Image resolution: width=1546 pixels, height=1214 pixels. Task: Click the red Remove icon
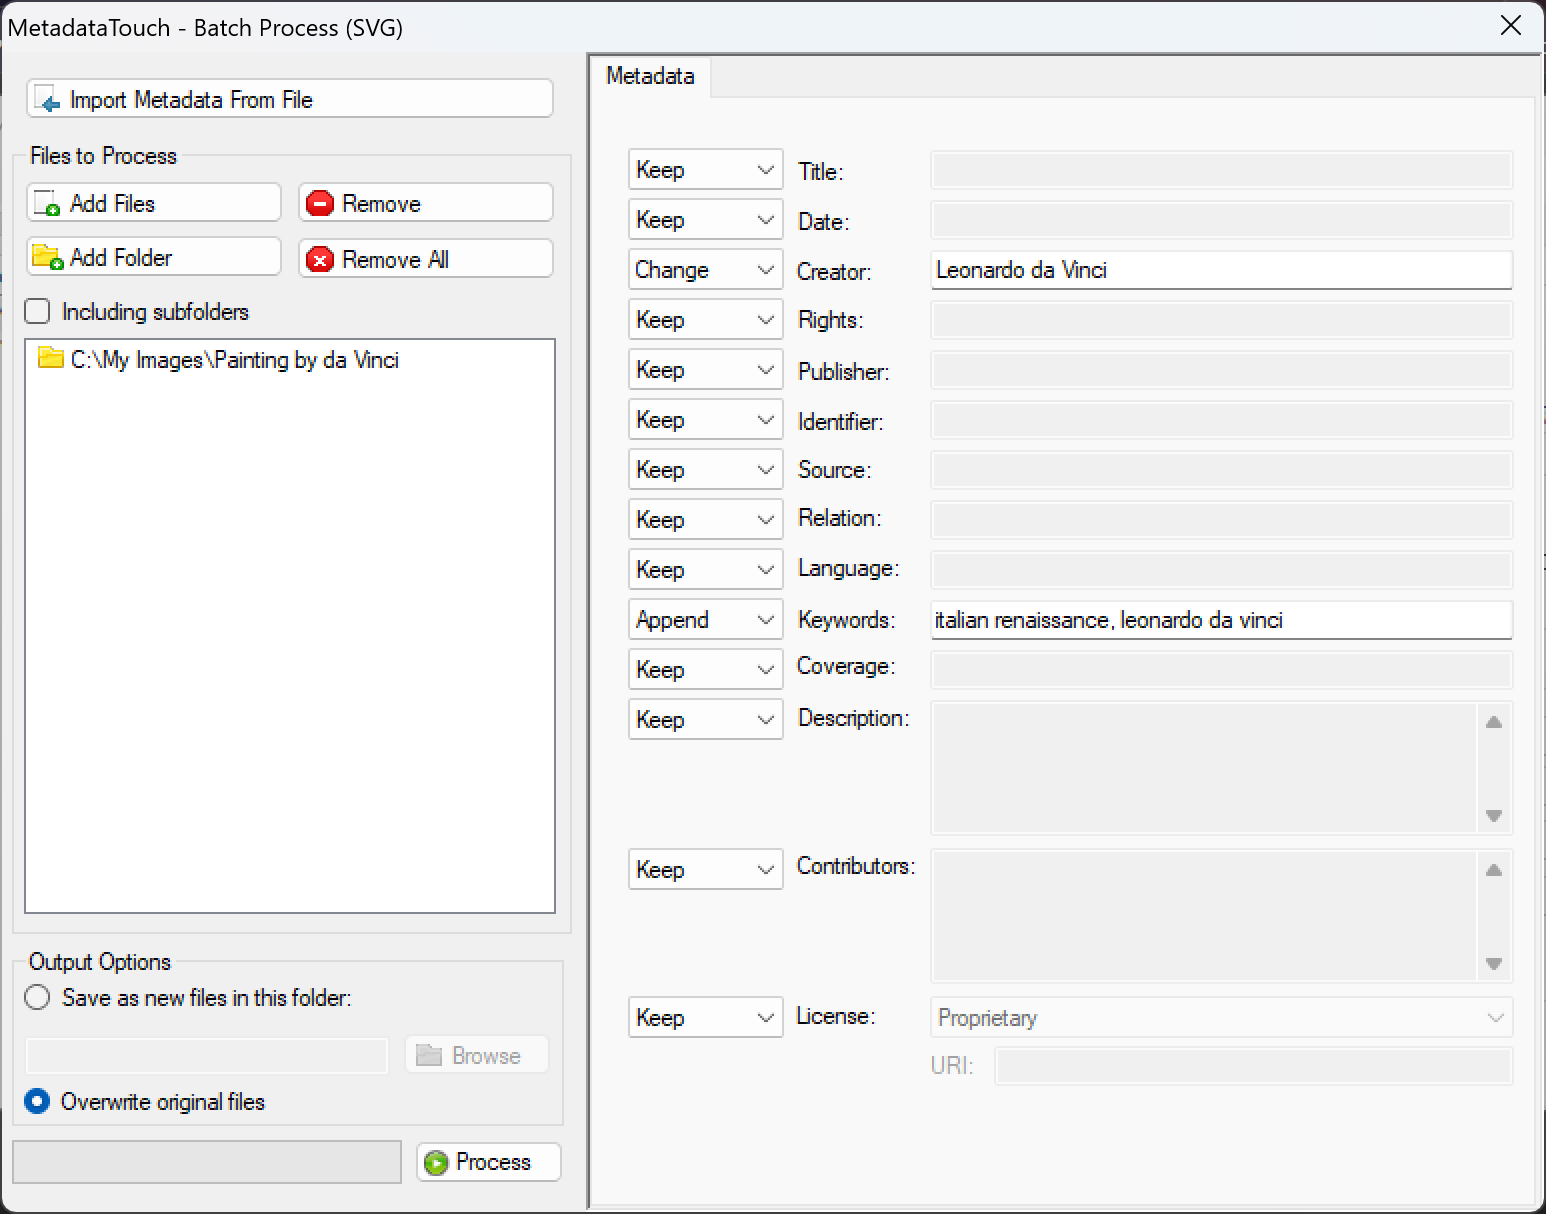pos(319,204)
